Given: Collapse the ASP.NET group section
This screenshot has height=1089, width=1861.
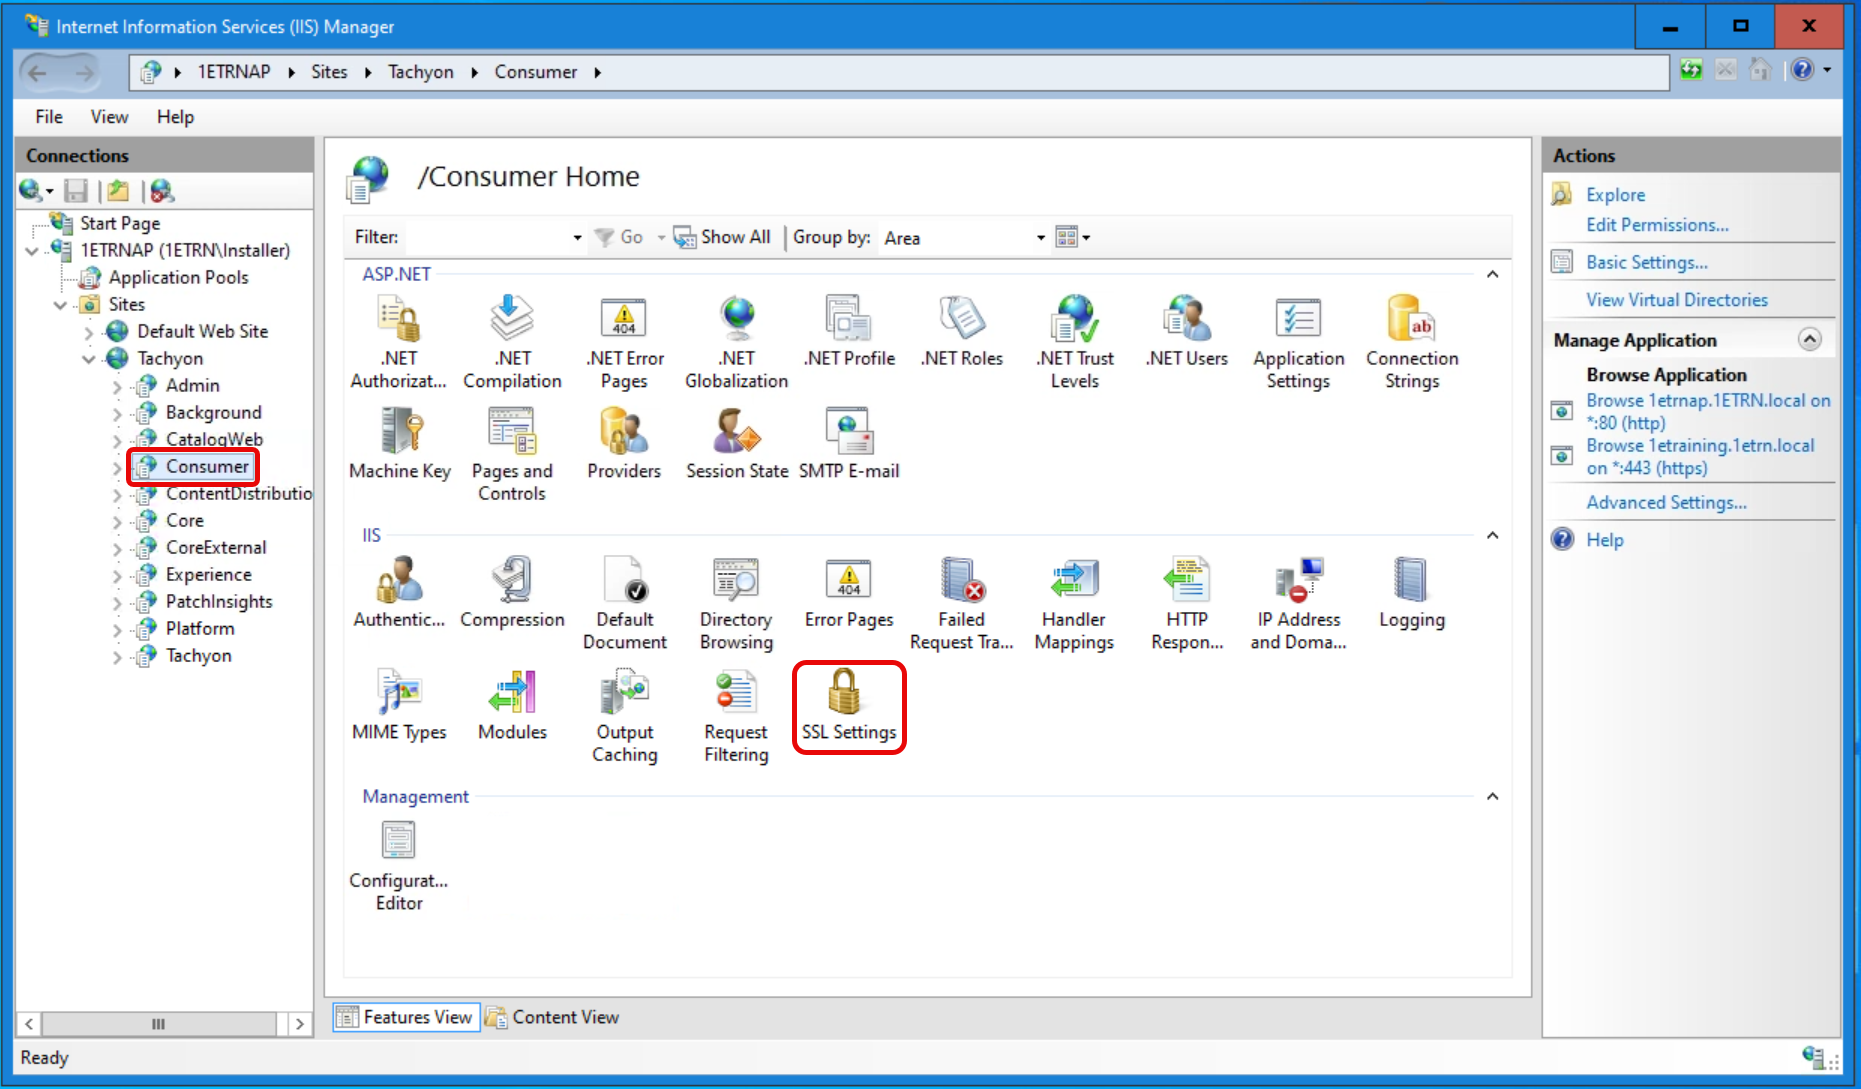Looking at the screenshot, I should click(x=1492, y=274).
